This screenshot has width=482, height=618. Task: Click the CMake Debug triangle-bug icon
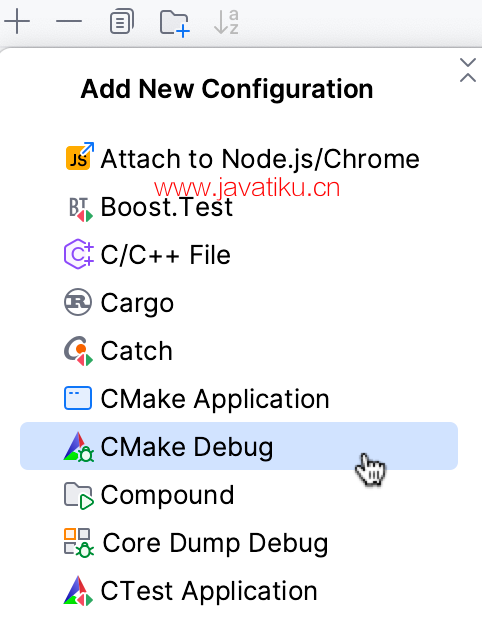pos(78,447)
